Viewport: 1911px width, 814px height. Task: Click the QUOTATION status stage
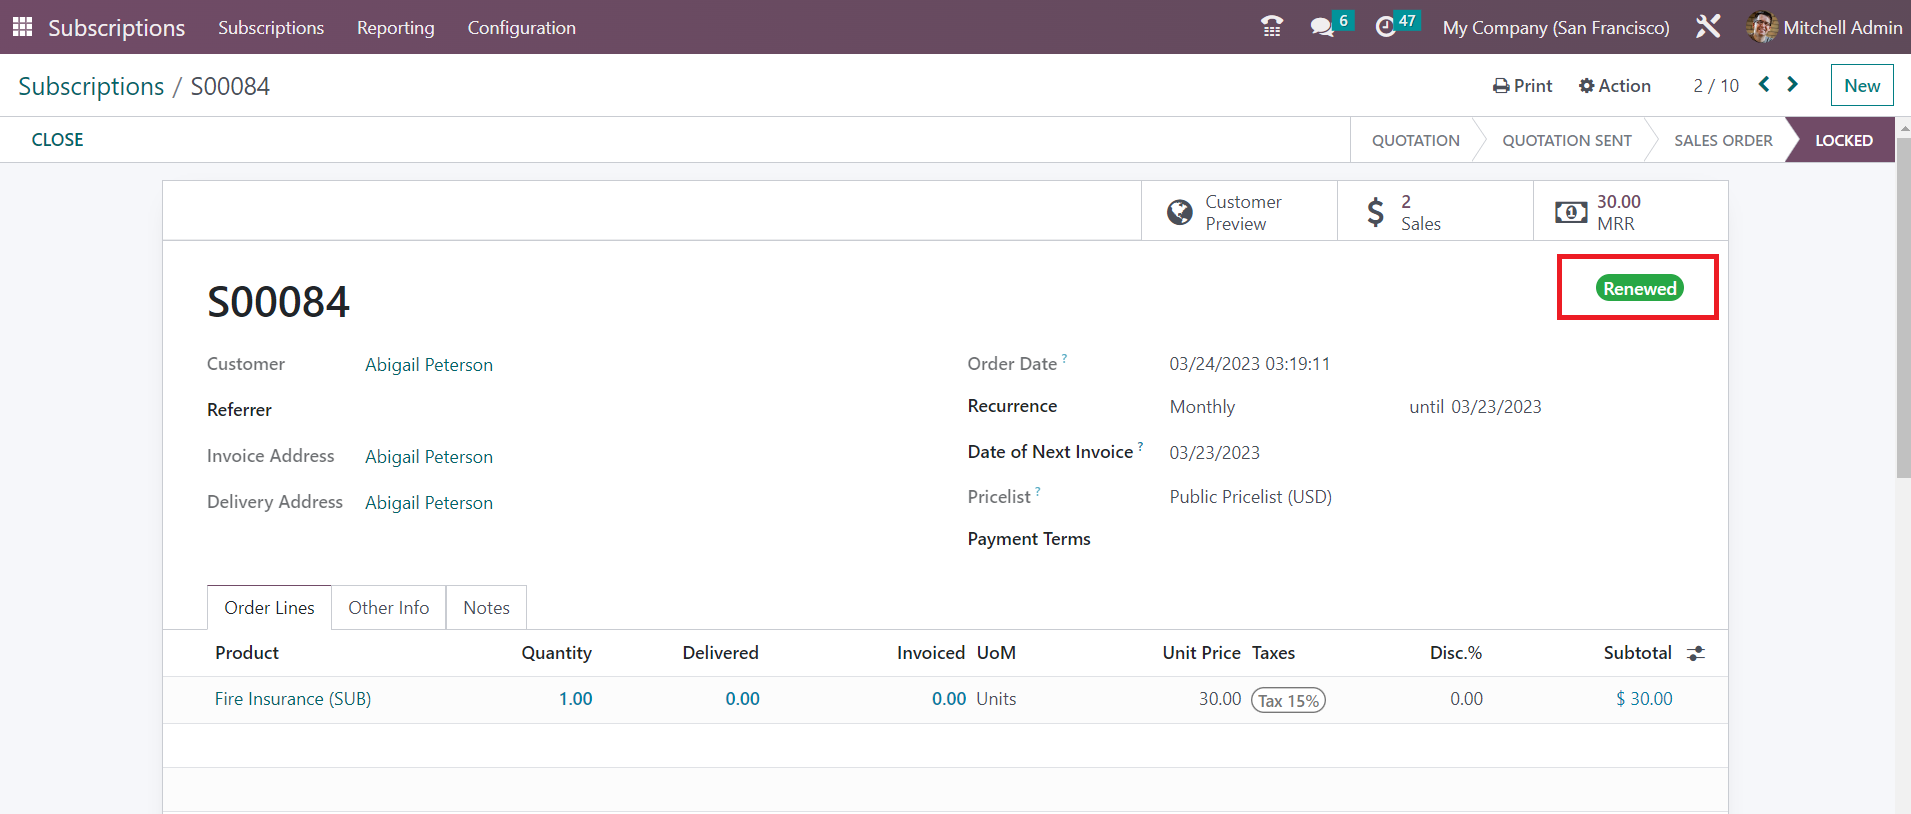click(1416, 140)
